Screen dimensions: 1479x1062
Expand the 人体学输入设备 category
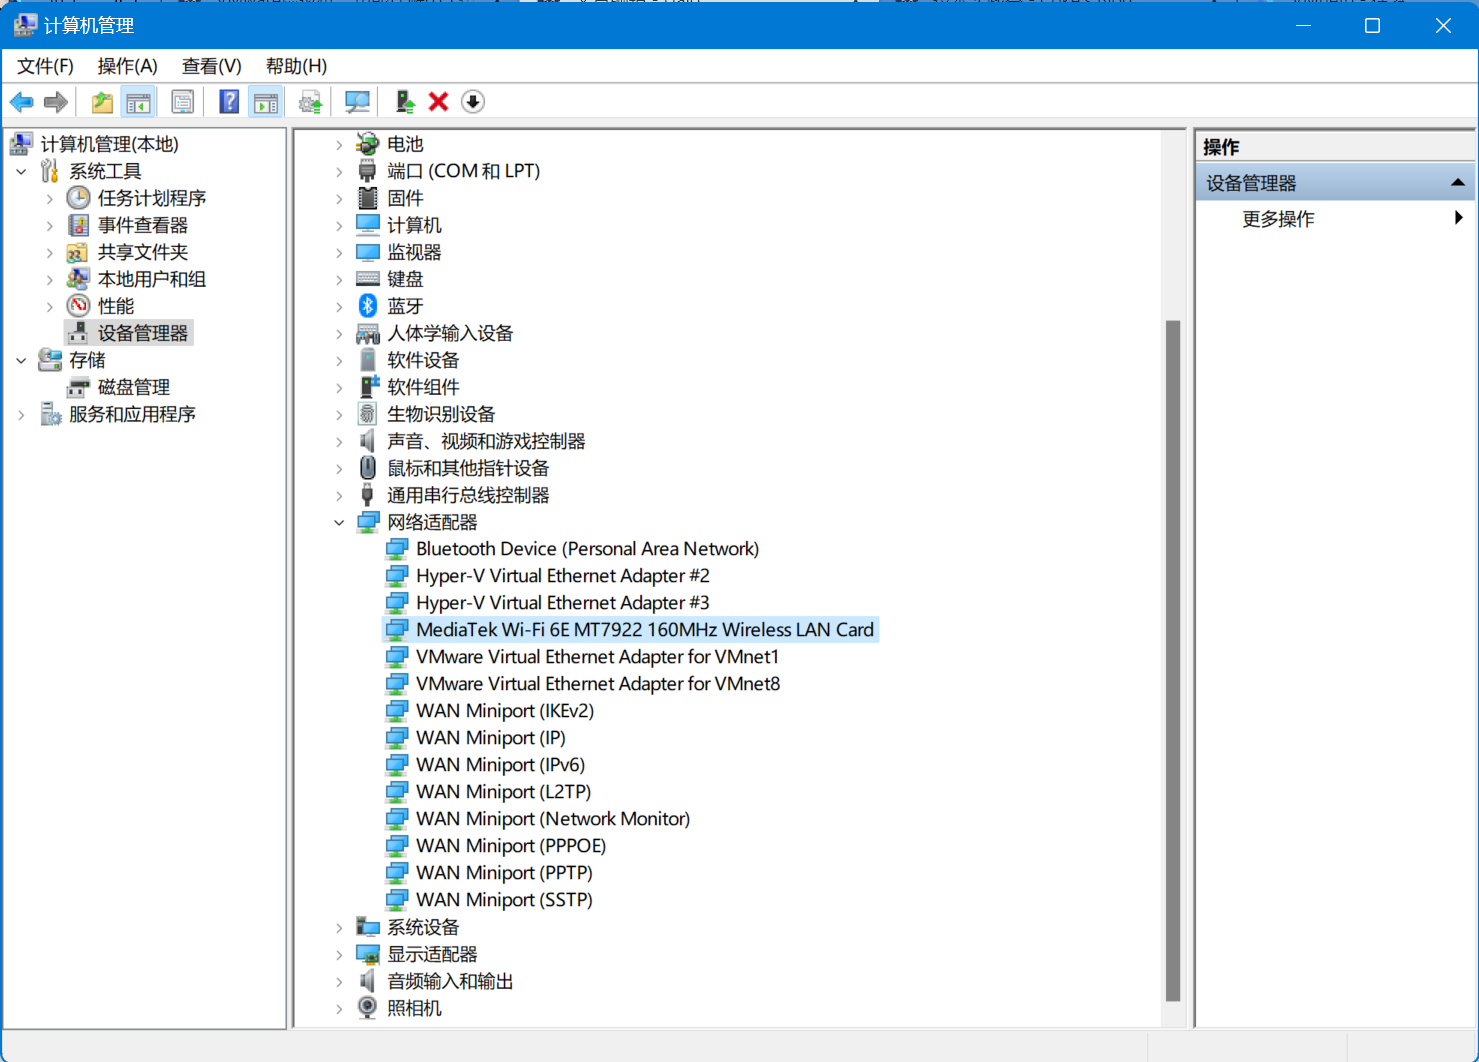[339, 333]
